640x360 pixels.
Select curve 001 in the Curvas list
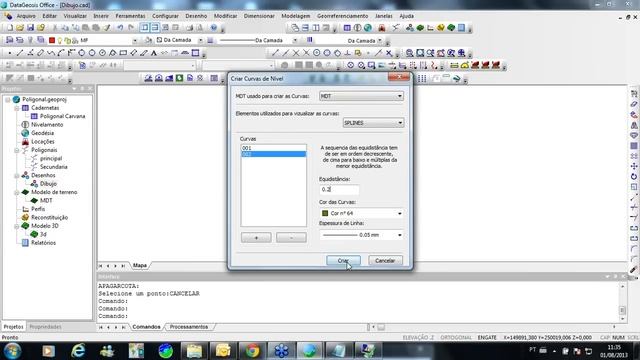tap(273, 148)
